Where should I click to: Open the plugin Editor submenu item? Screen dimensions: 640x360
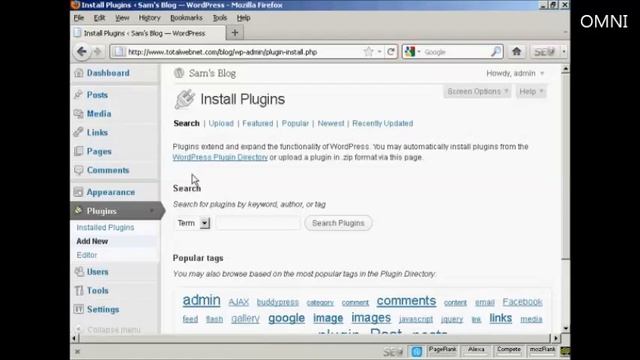coord(87,255)
